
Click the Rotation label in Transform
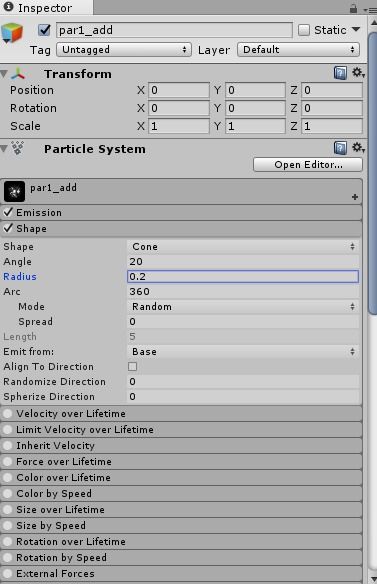pos(34,108)
